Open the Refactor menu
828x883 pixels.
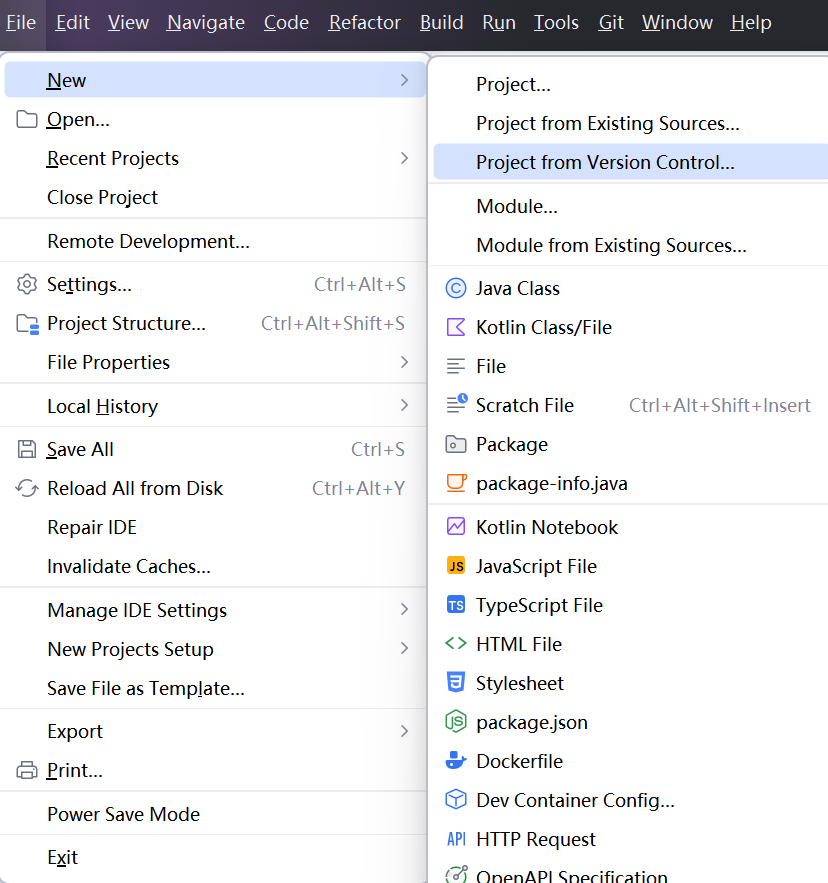click(364, 23)
